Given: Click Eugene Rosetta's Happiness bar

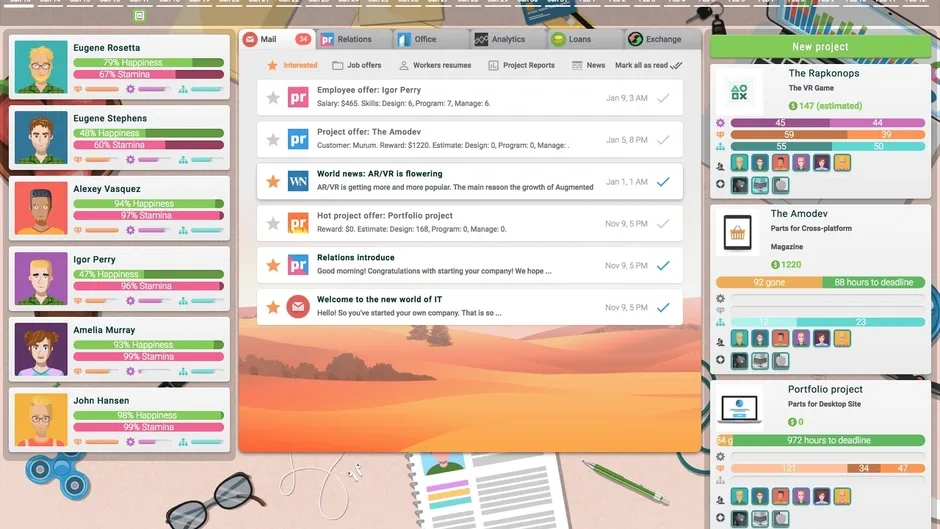Looking at the screenshot, I should click(x=149, y=62).
